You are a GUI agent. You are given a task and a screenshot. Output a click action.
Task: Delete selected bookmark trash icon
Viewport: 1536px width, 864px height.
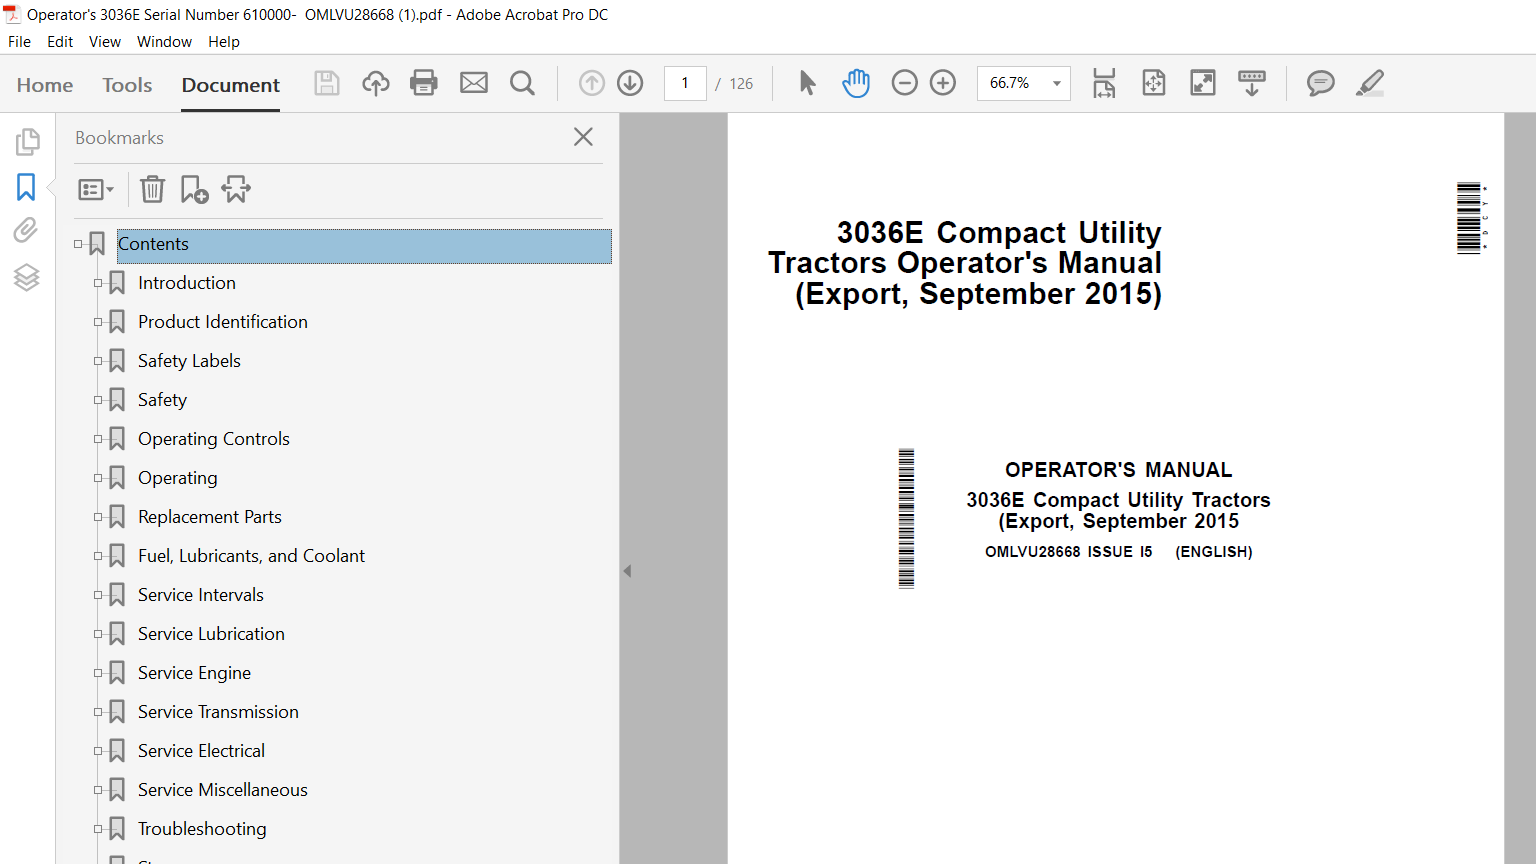point(152,189)
